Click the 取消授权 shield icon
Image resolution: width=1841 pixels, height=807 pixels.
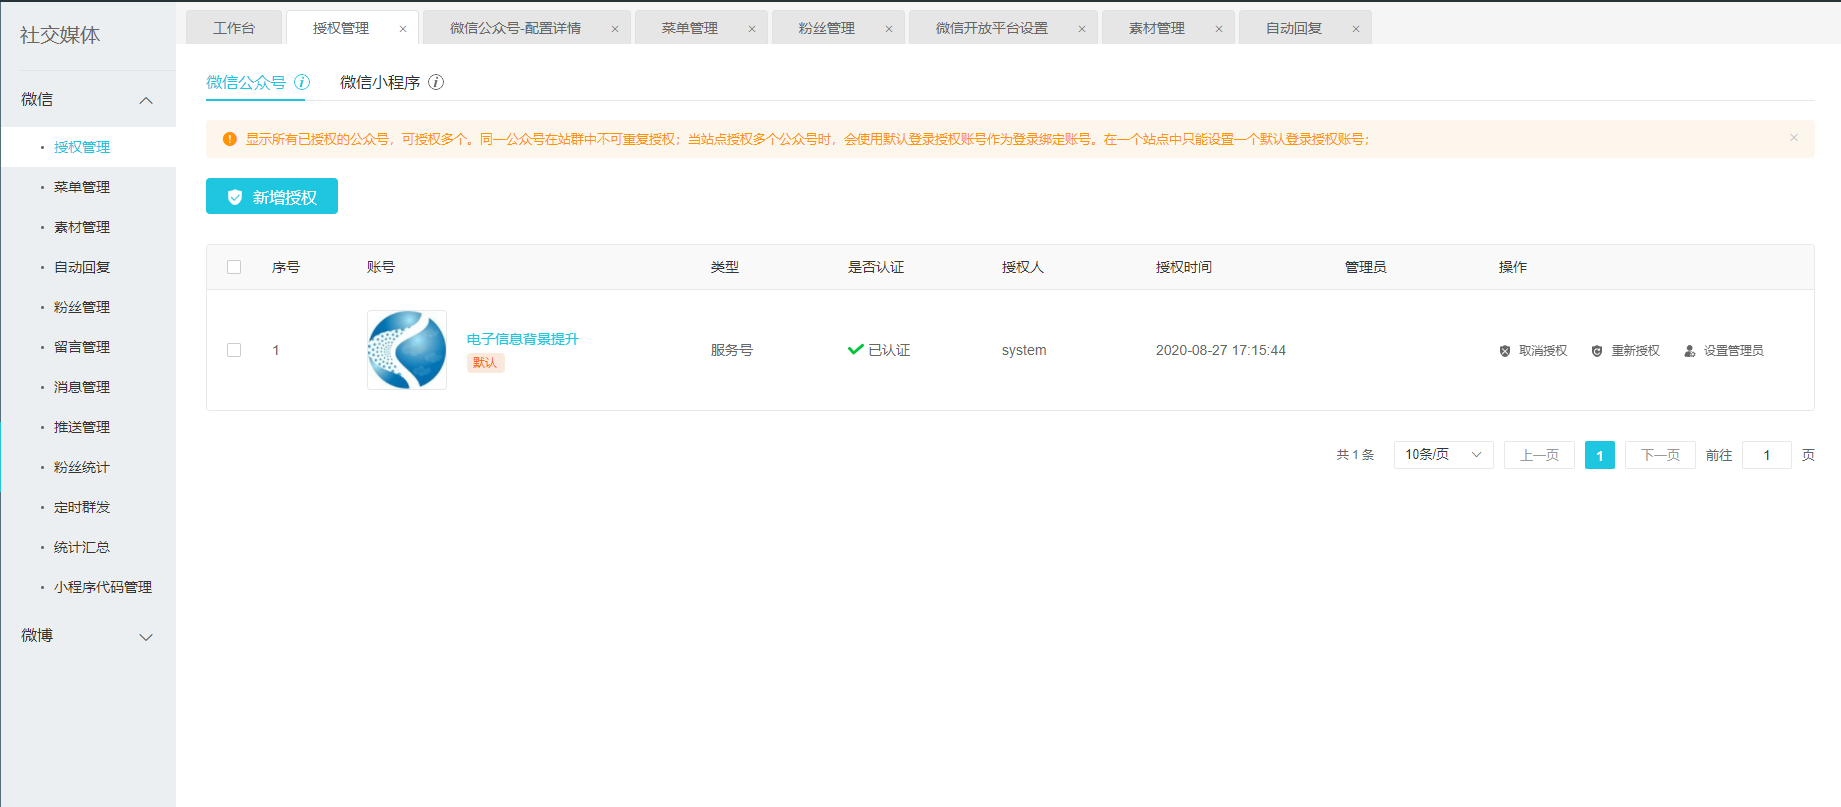(x=1505, y=351)
